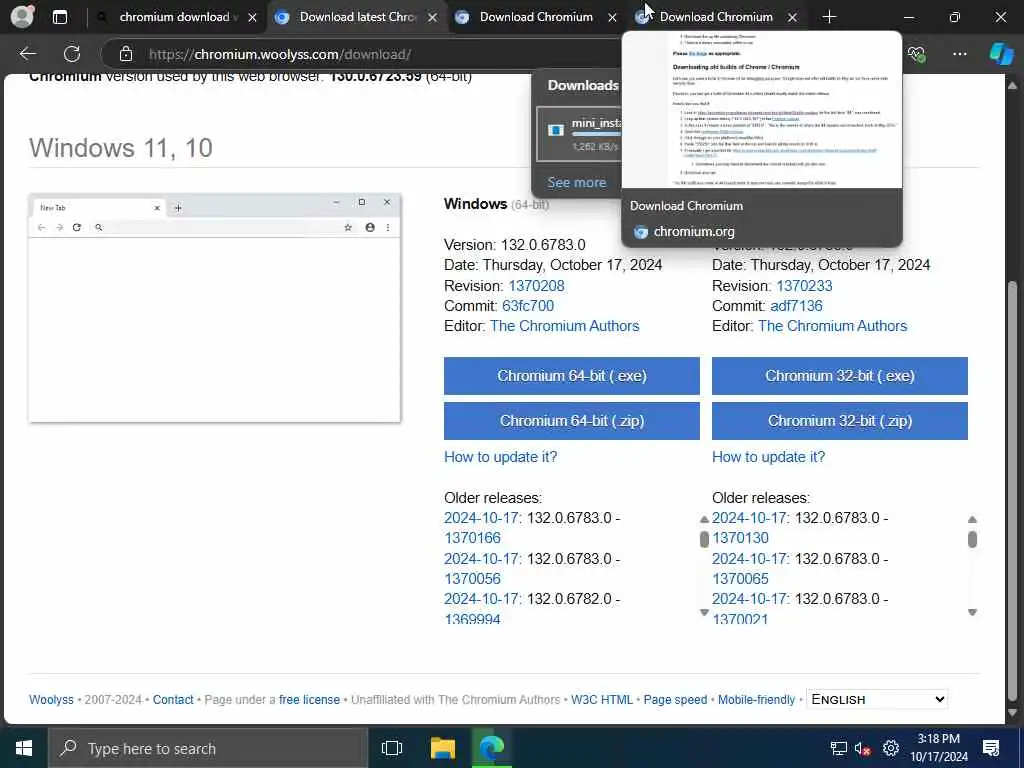Viewport: 1024px width, 768px height.
Task: Open older release 1370056
Action: click(472, 579)
